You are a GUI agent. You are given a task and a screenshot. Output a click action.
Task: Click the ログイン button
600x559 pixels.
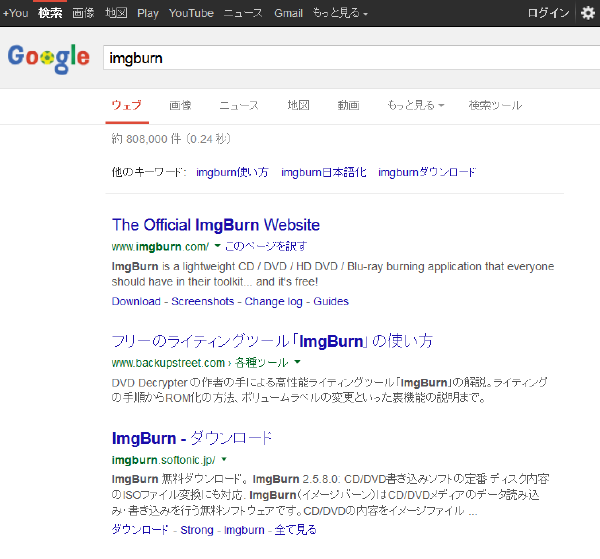547,13
